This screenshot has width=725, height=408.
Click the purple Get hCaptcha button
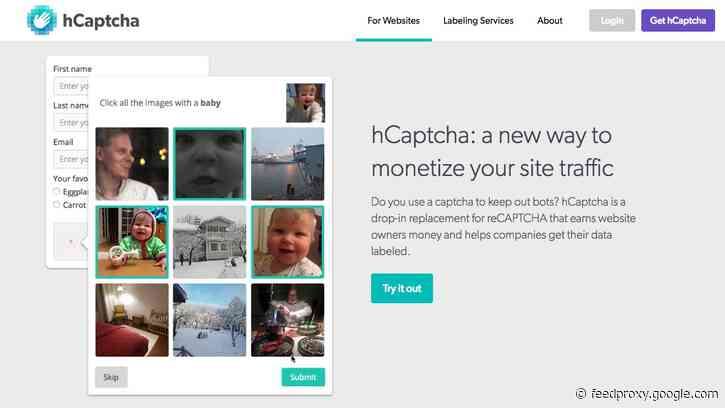click(678, 20)
